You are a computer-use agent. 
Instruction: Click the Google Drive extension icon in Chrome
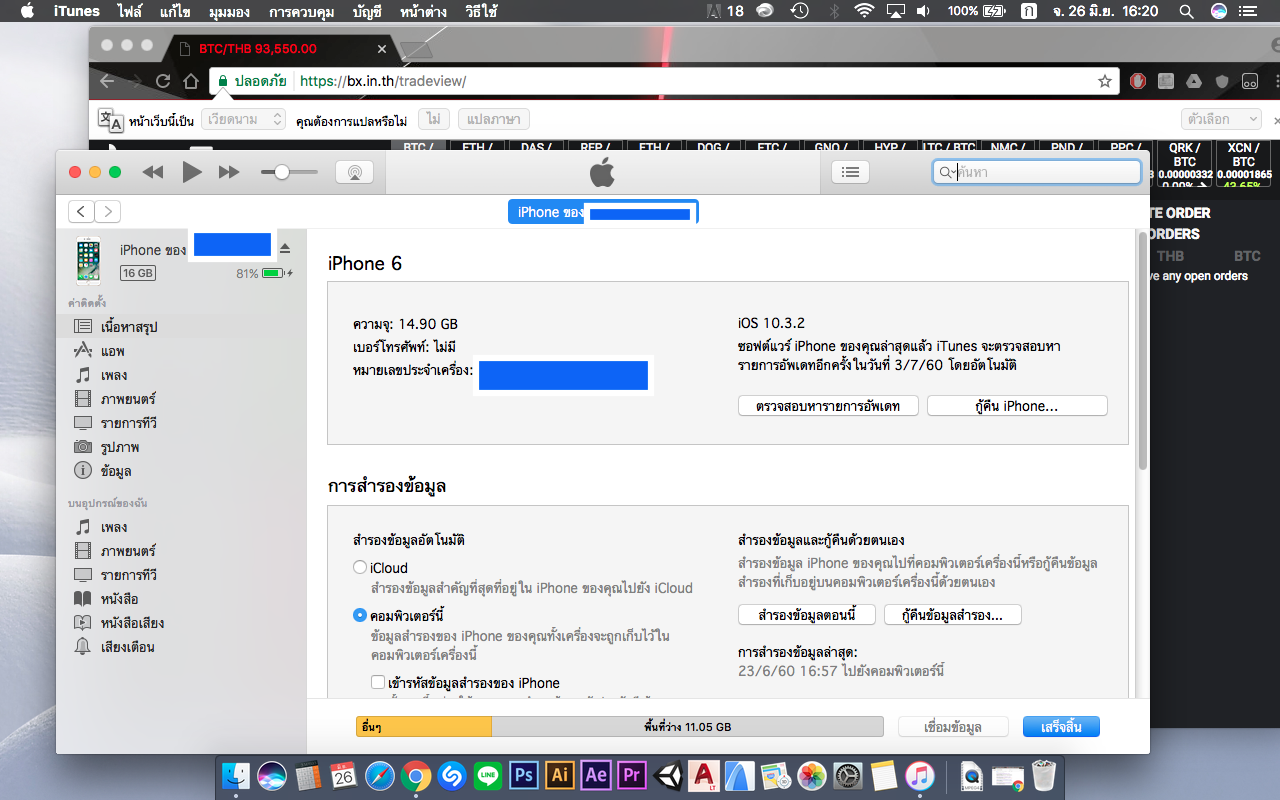1194,81
